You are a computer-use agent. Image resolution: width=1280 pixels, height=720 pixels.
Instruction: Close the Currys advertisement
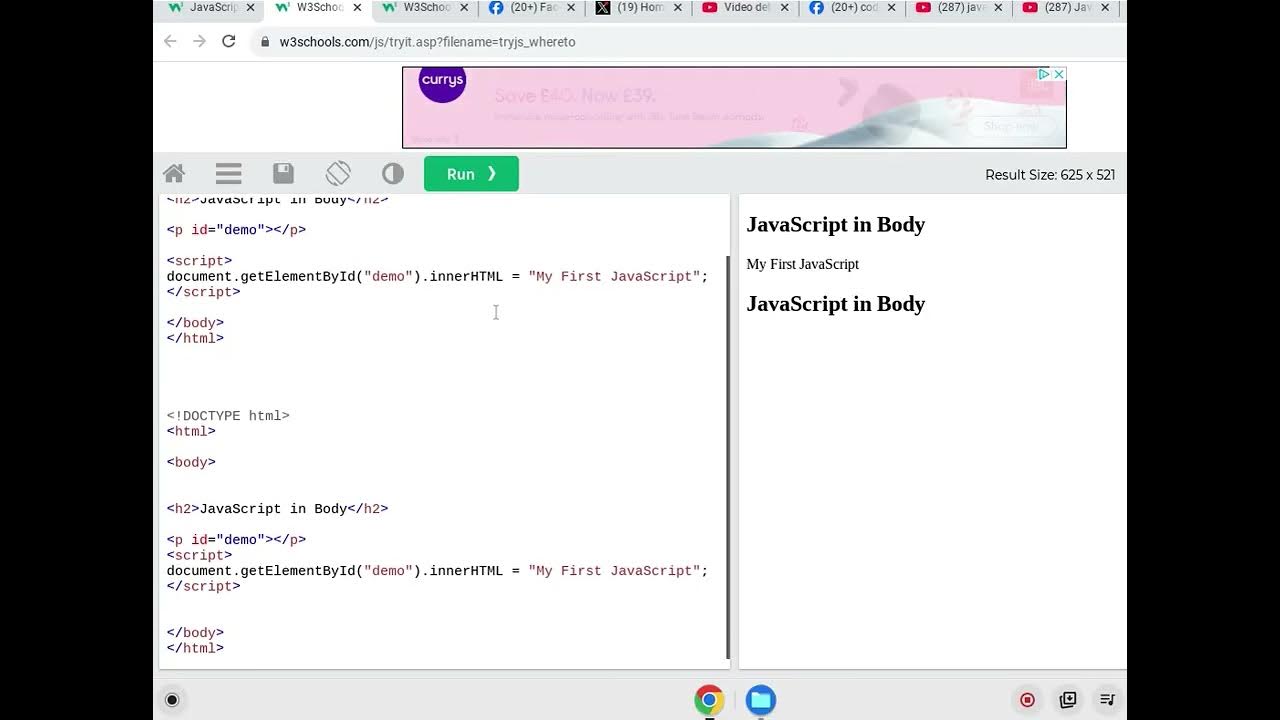(x=1059, y=74)
